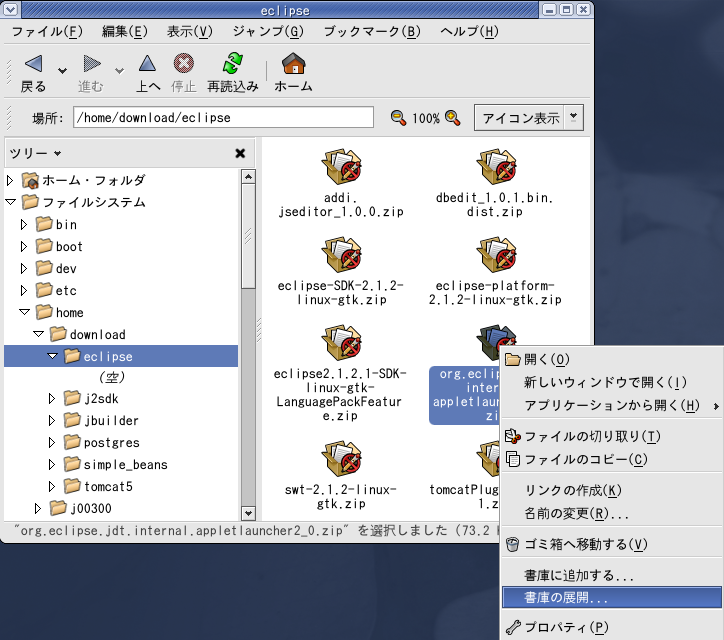Click the trash icon for ゴミ箱へ移動する
Screen dimensions: 724x640
click(x=512, y=544)
